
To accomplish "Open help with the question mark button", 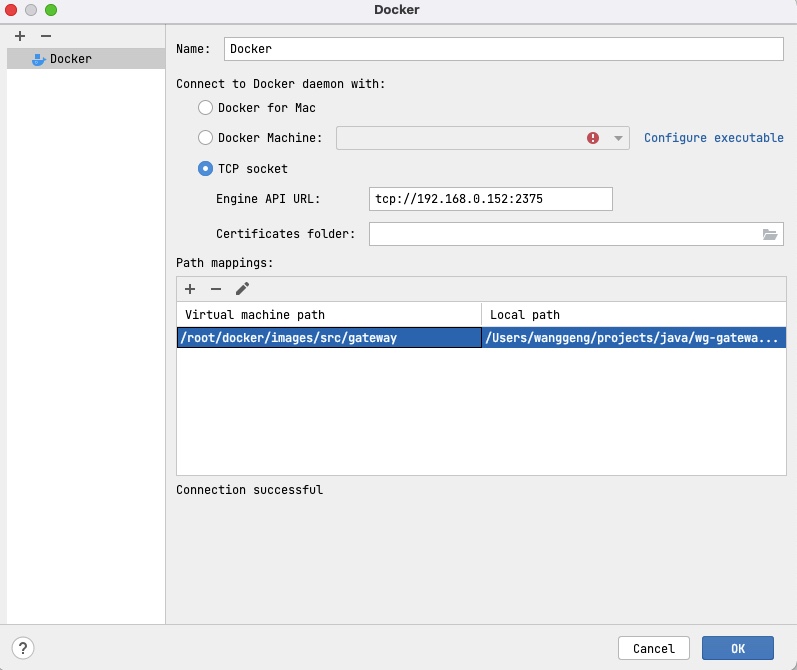I will point(23,648).
